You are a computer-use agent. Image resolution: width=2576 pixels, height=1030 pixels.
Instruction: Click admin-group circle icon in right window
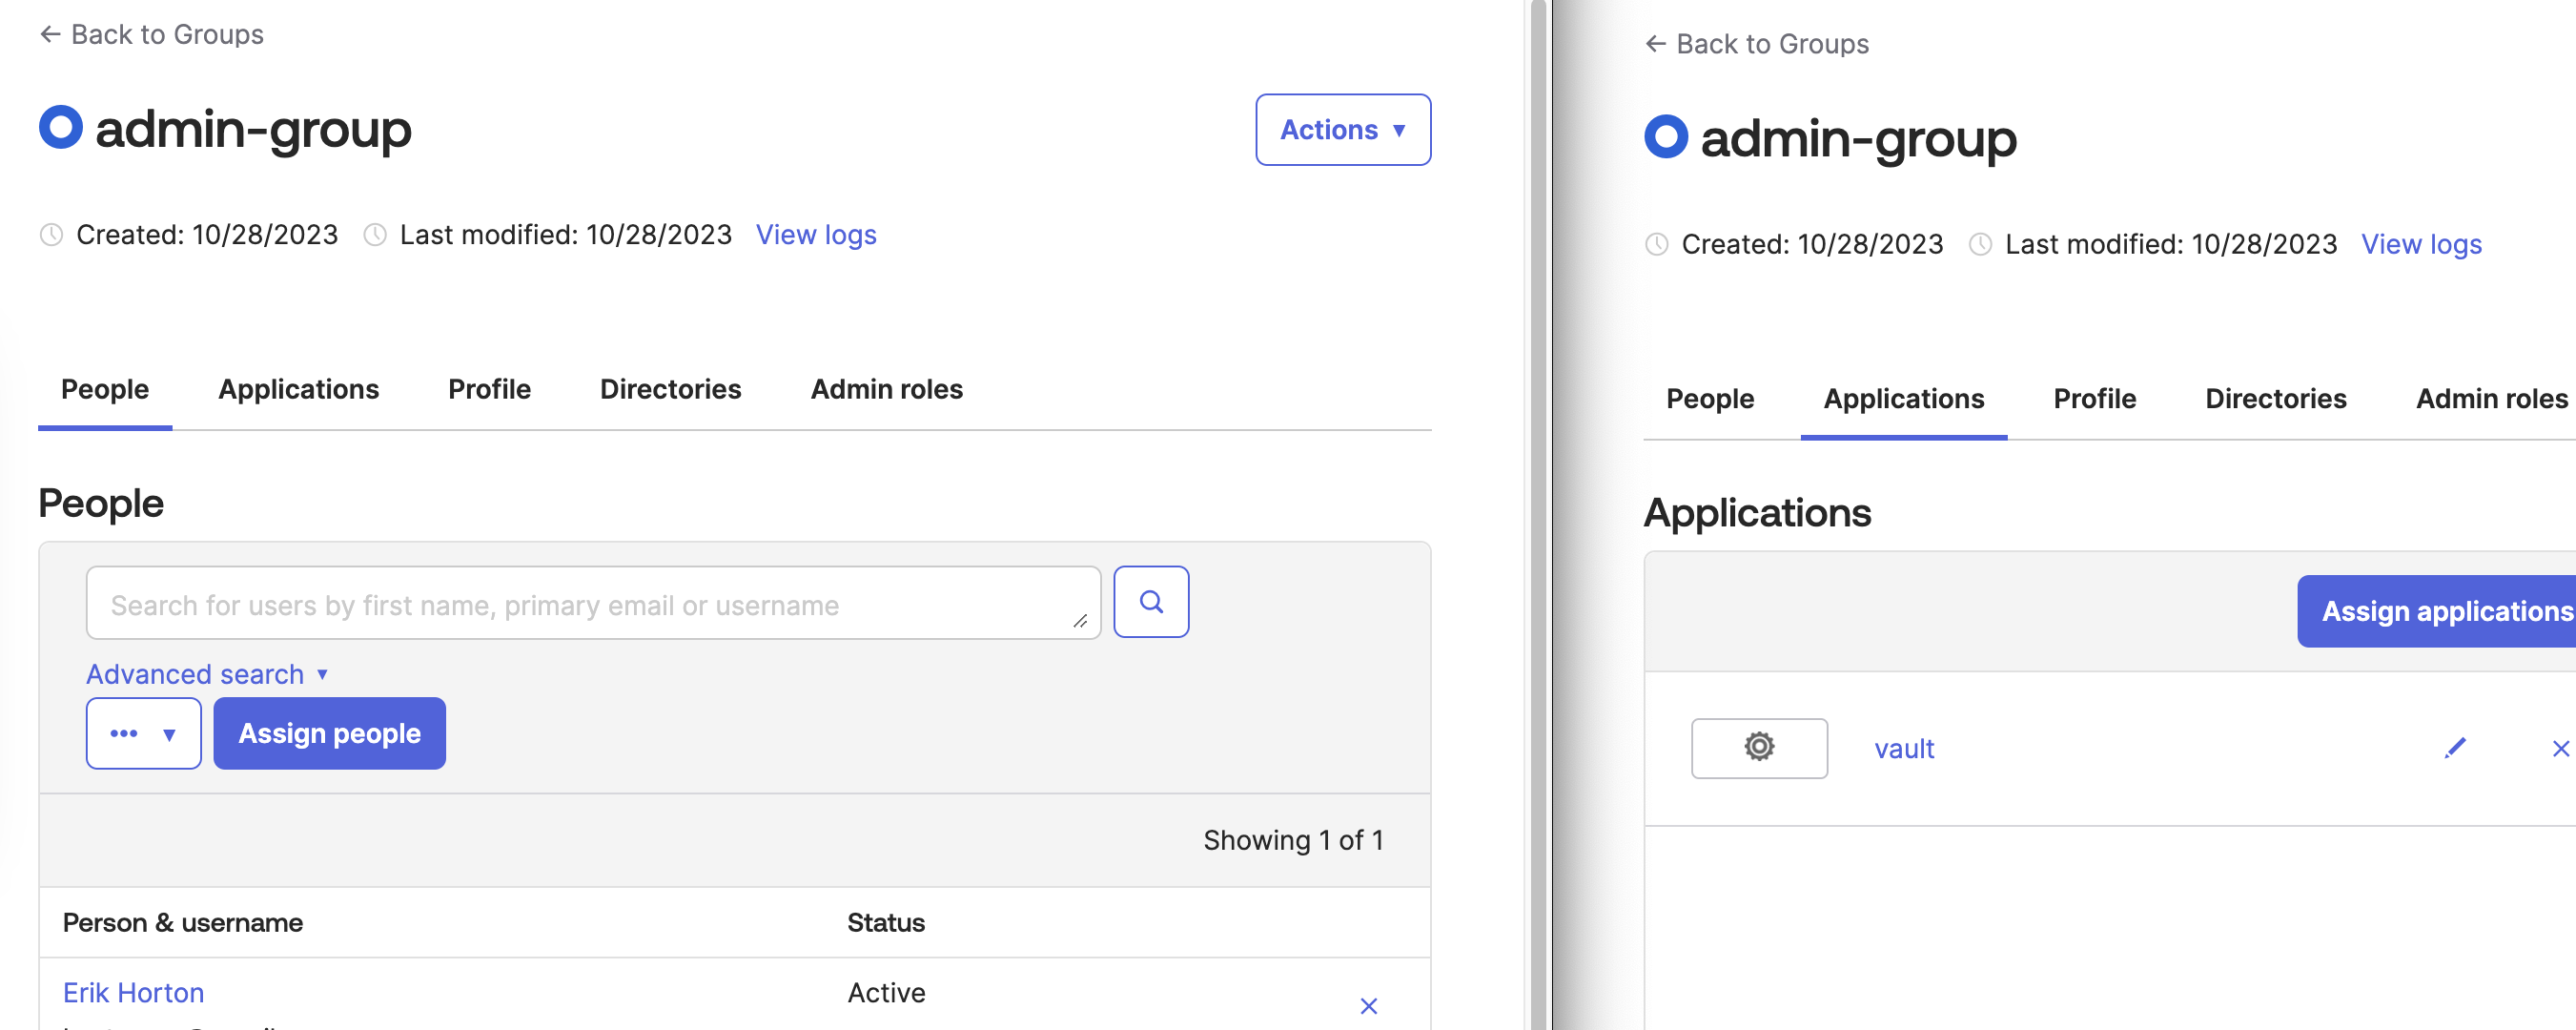tap(1665, 136)
